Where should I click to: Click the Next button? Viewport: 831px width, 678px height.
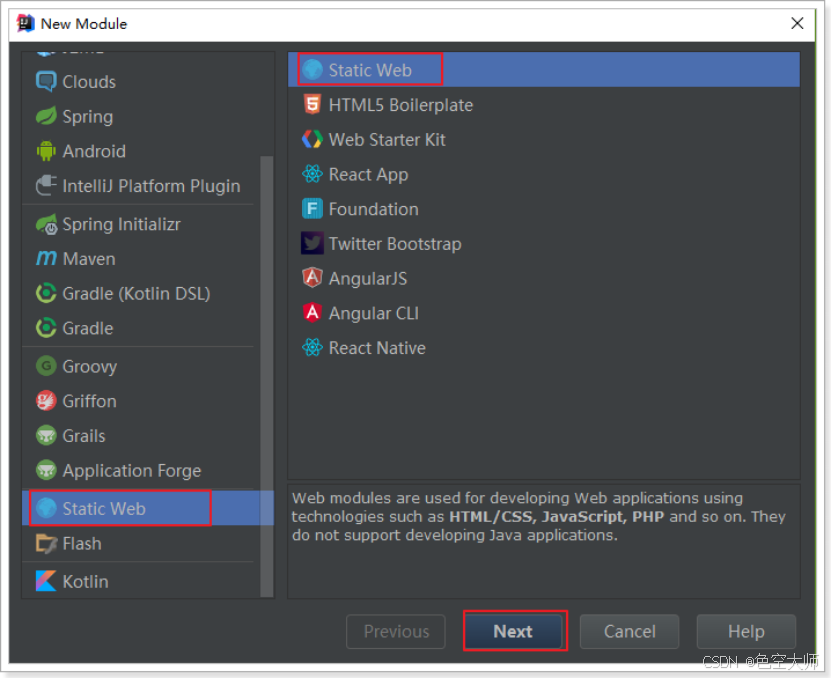tap(513, 631)
